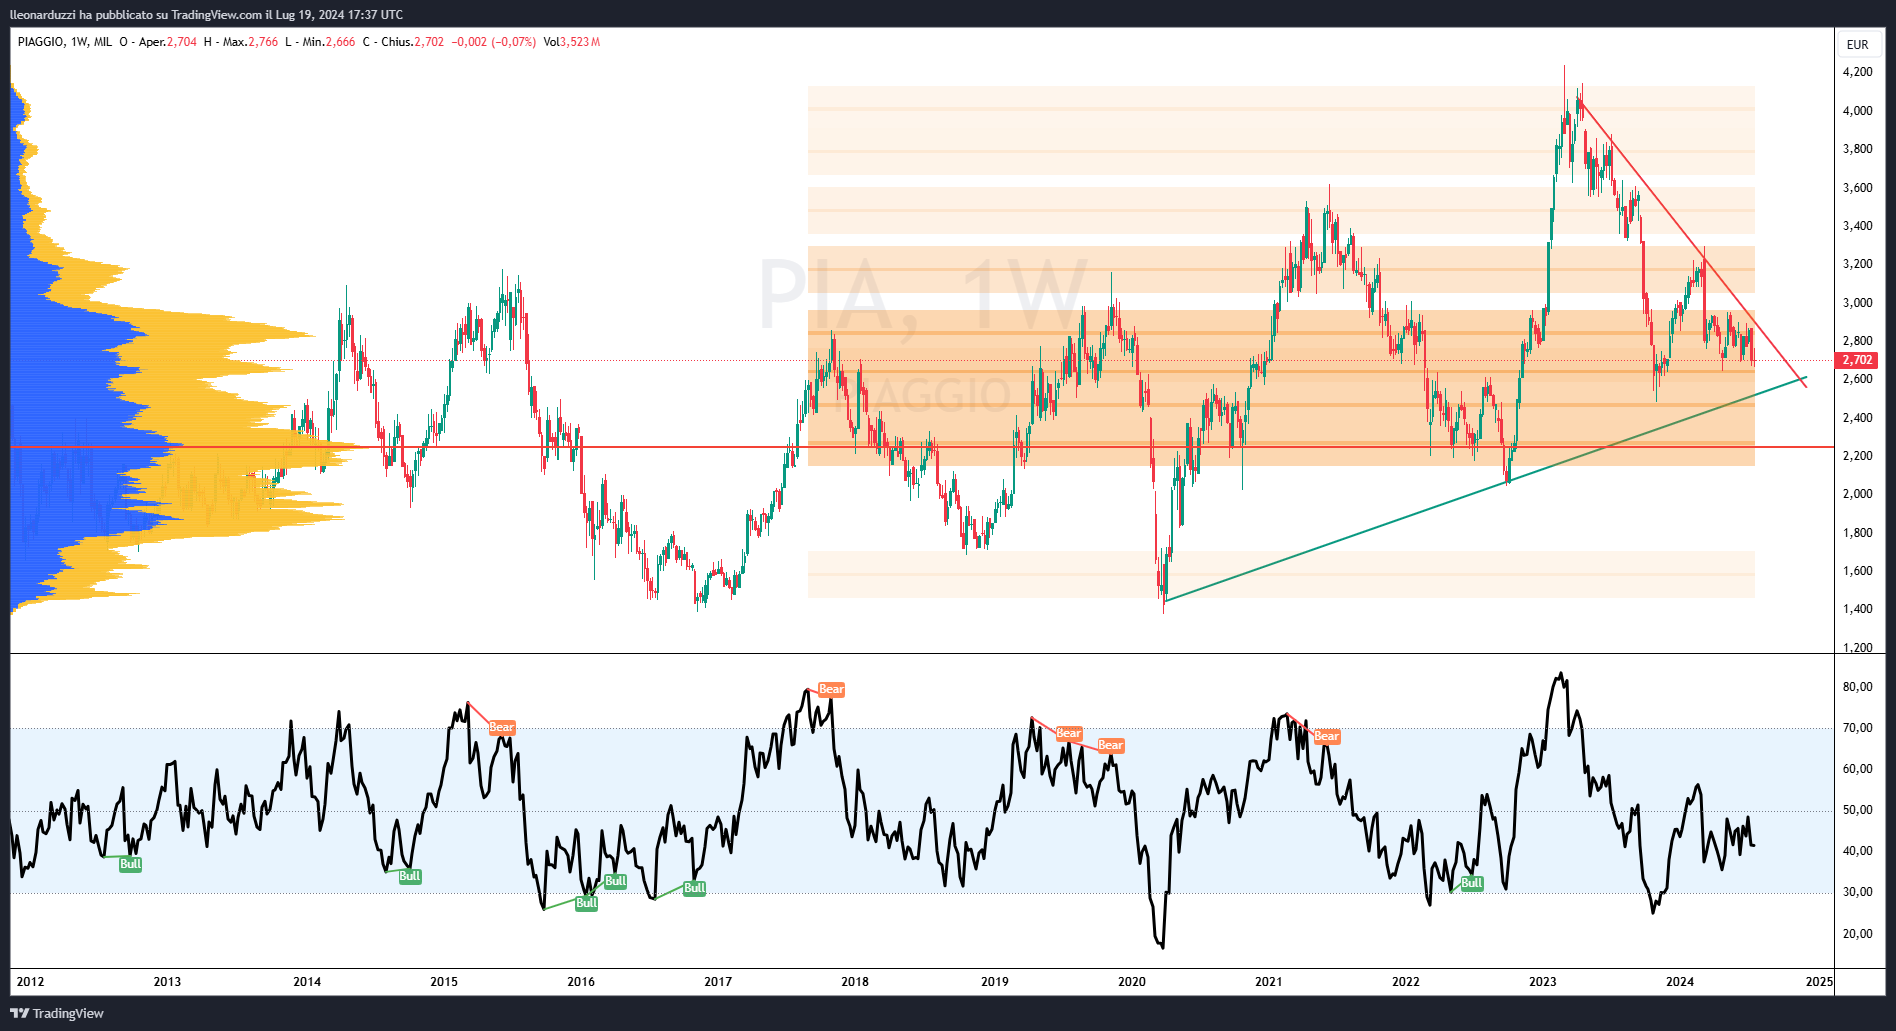Click the 2012 year label on time axis
The image size is (1896, 1031).
tap(30, 982)
